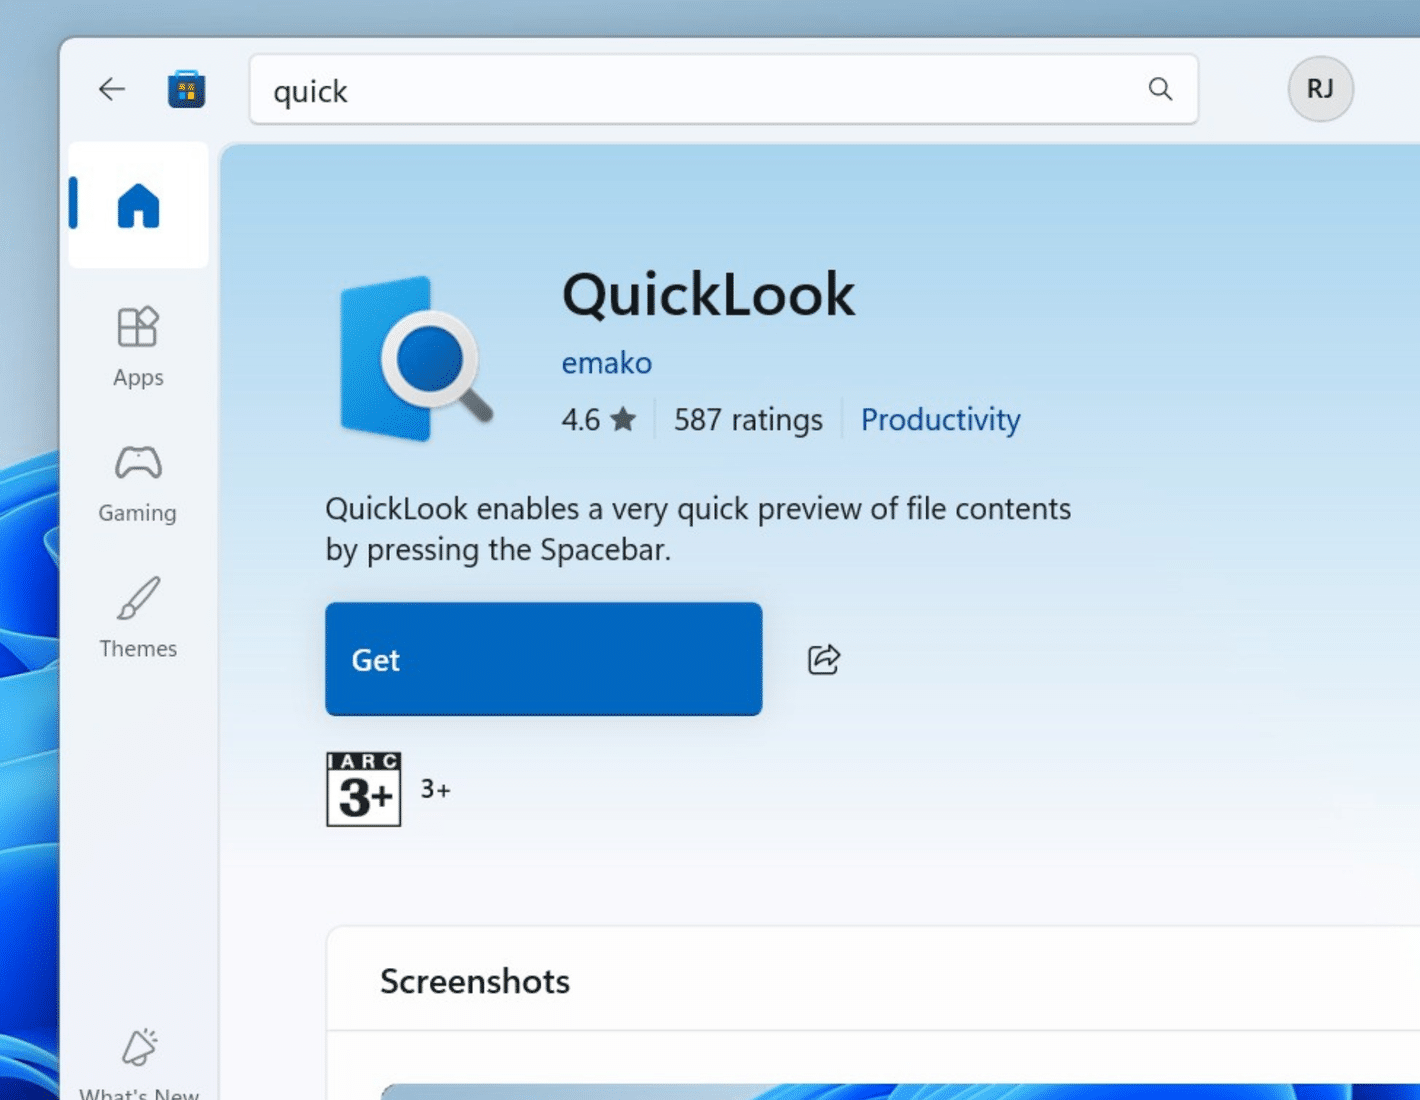This screenshot has height=1100, width=1420.
Task: Go back with the back arrow
Action: (112, 89)
